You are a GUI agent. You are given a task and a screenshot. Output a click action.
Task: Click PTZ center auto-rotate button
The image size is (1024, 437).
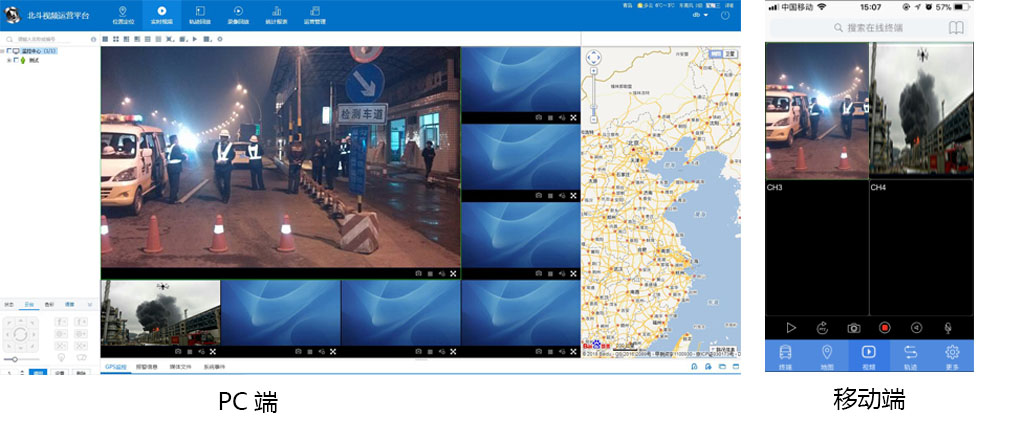[x=20, y=334]
